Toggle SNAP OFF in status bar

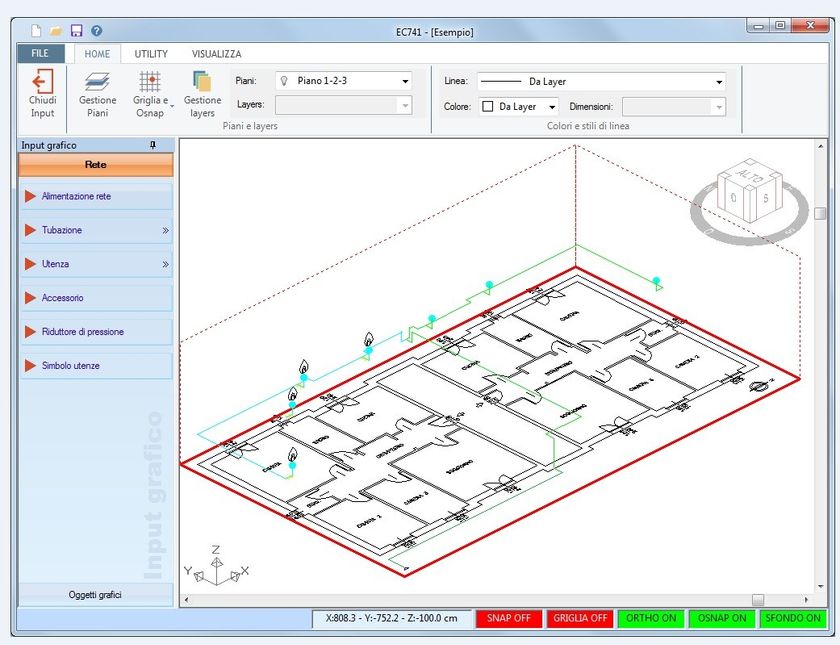508,618
